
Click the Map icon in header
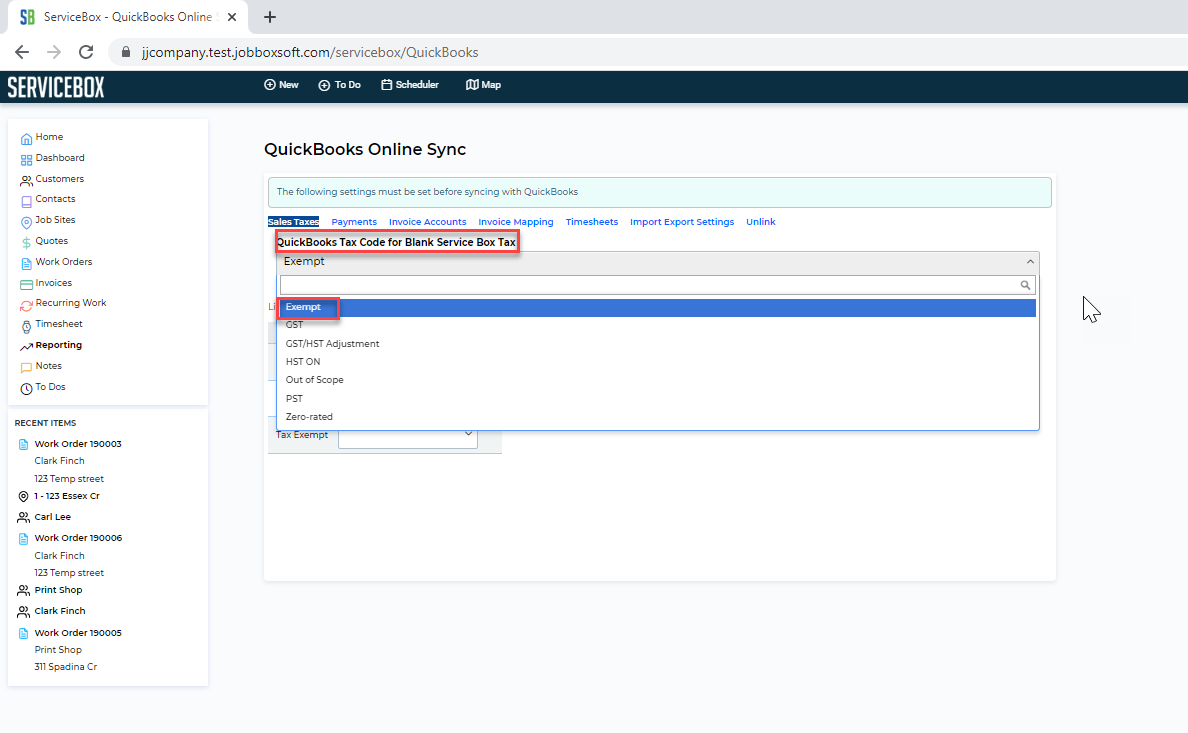point(472,85)
